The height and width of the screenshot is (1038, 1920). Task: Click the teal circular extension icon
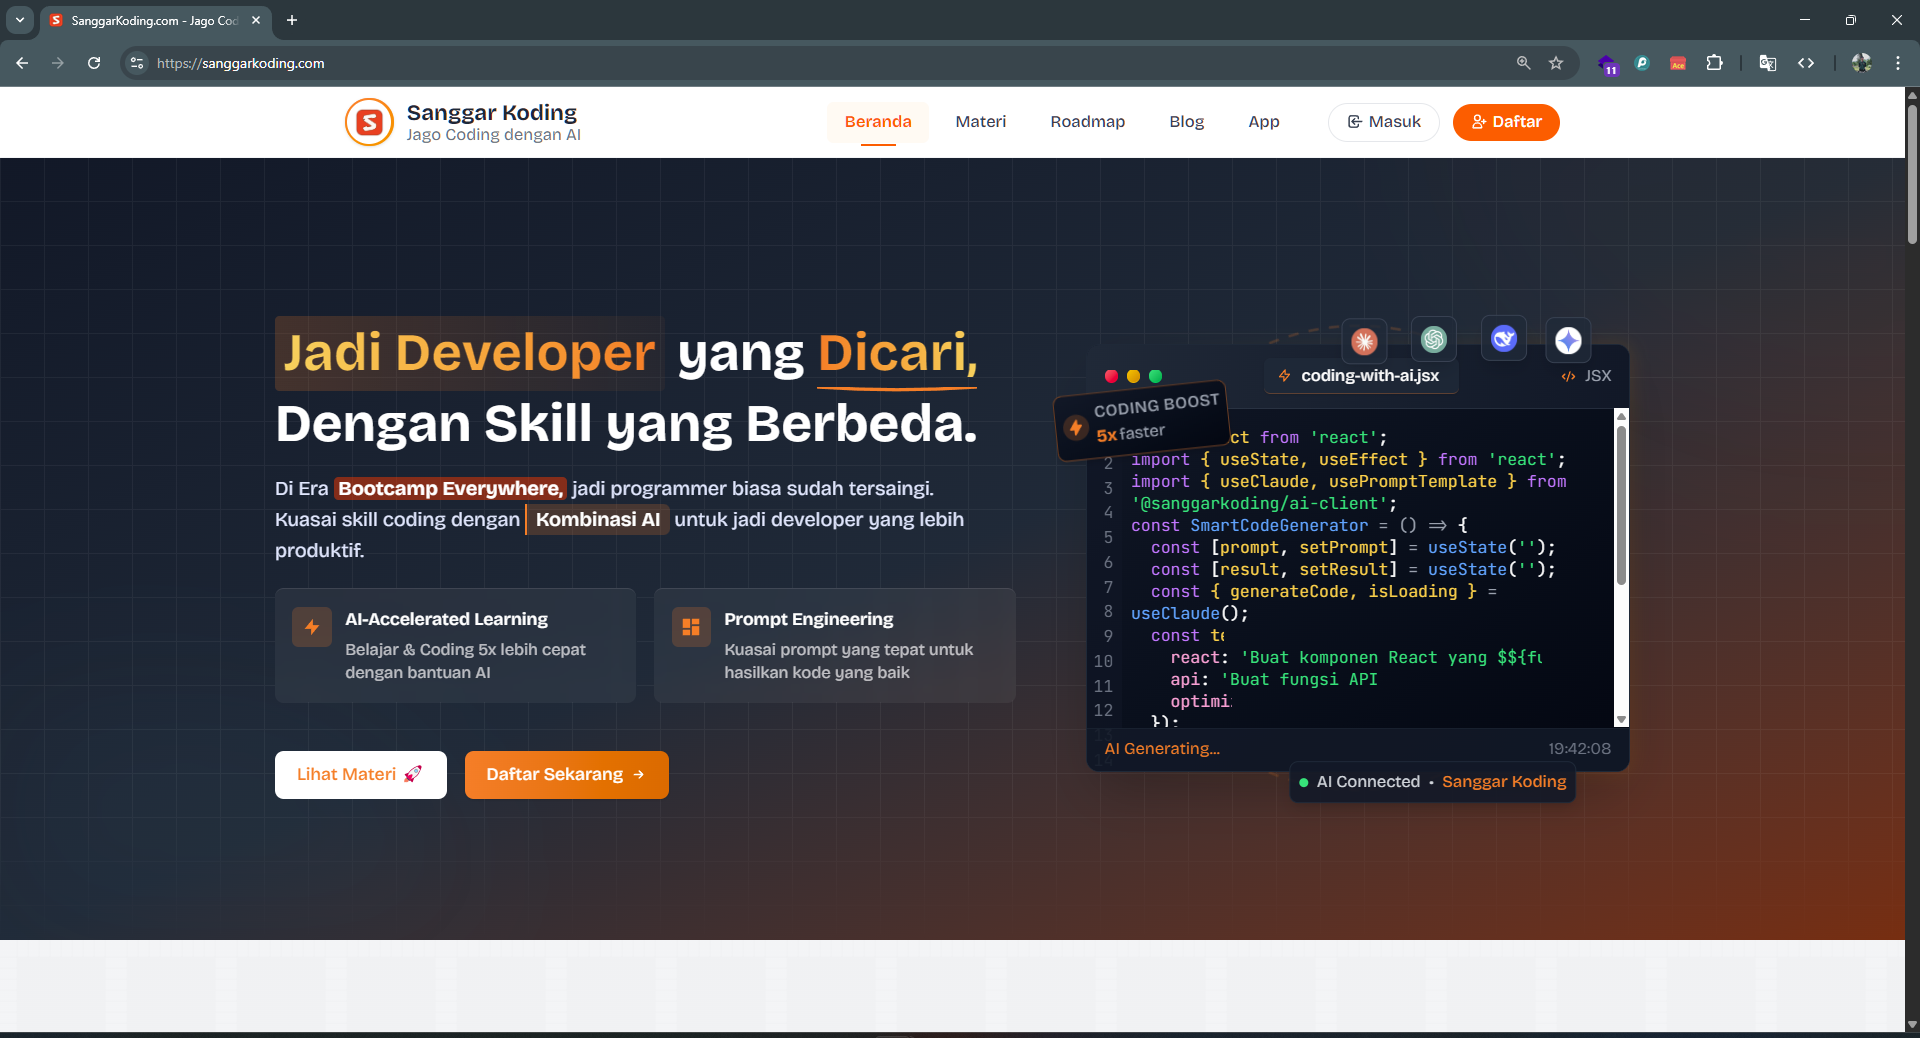pos(1642,63)
